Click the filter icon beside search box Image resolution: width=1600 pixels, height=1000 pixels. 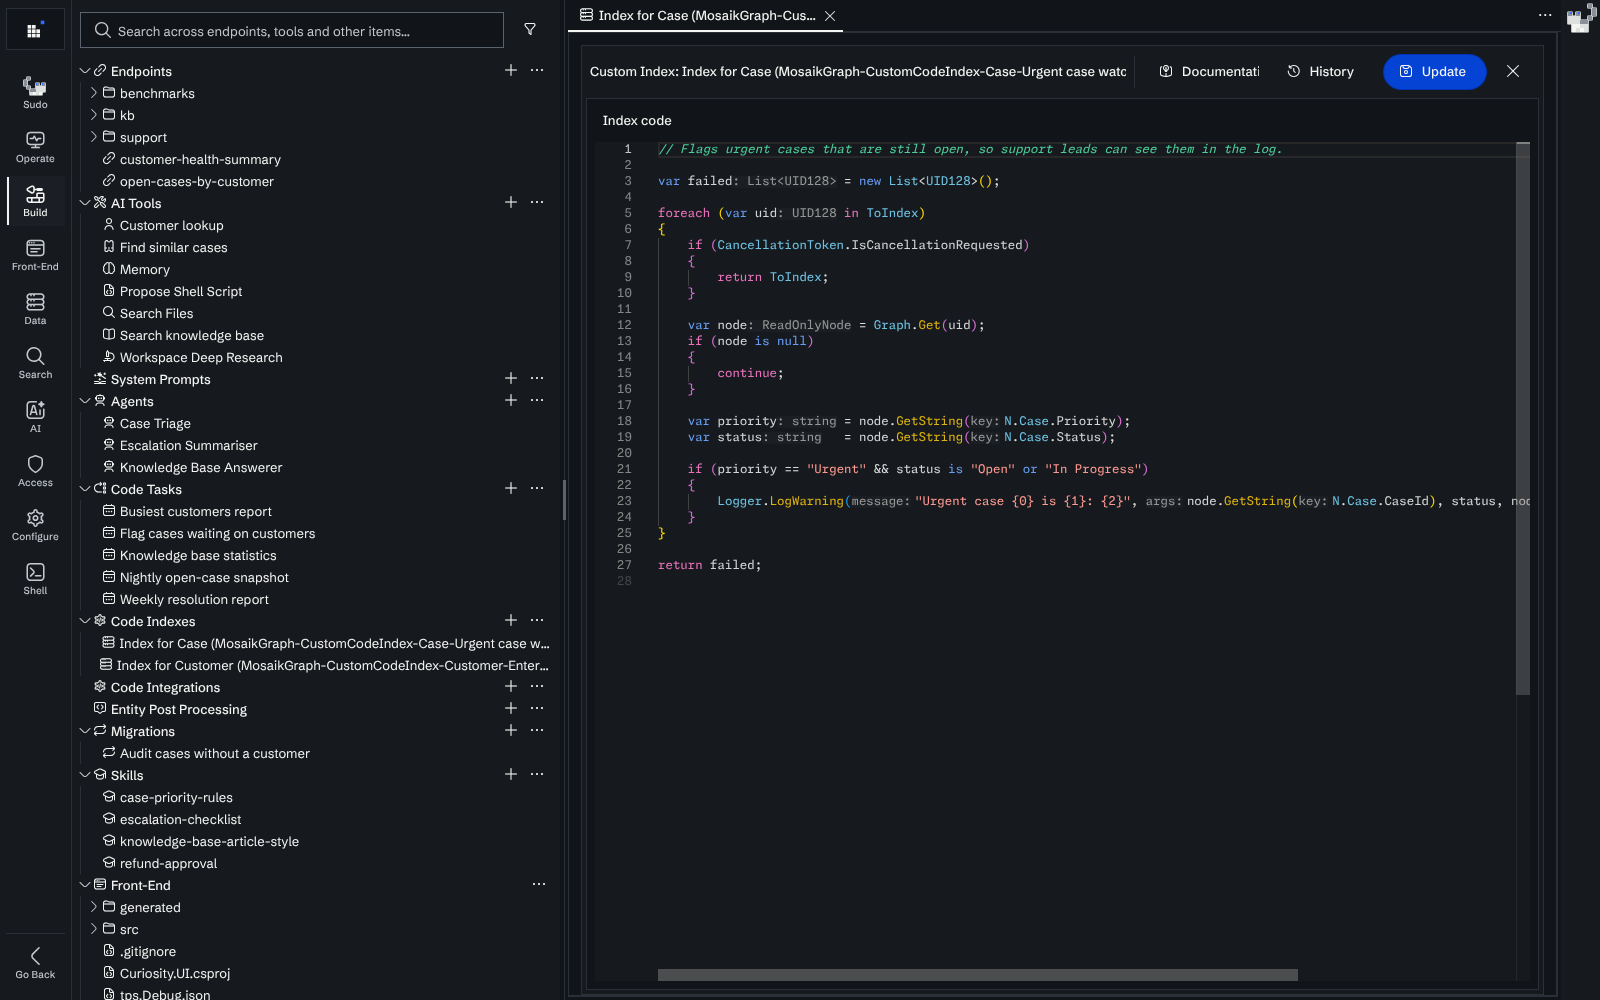(530, 30)
